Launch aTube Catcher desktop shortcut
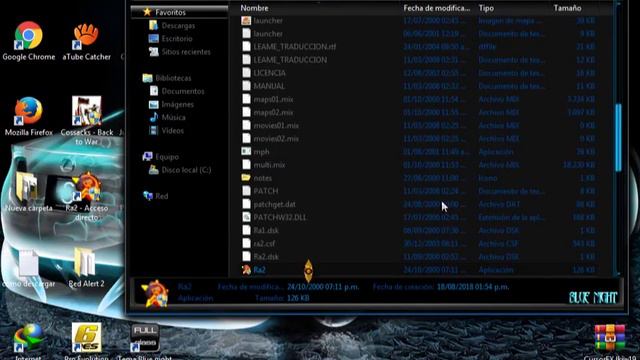 coord(86,41)
